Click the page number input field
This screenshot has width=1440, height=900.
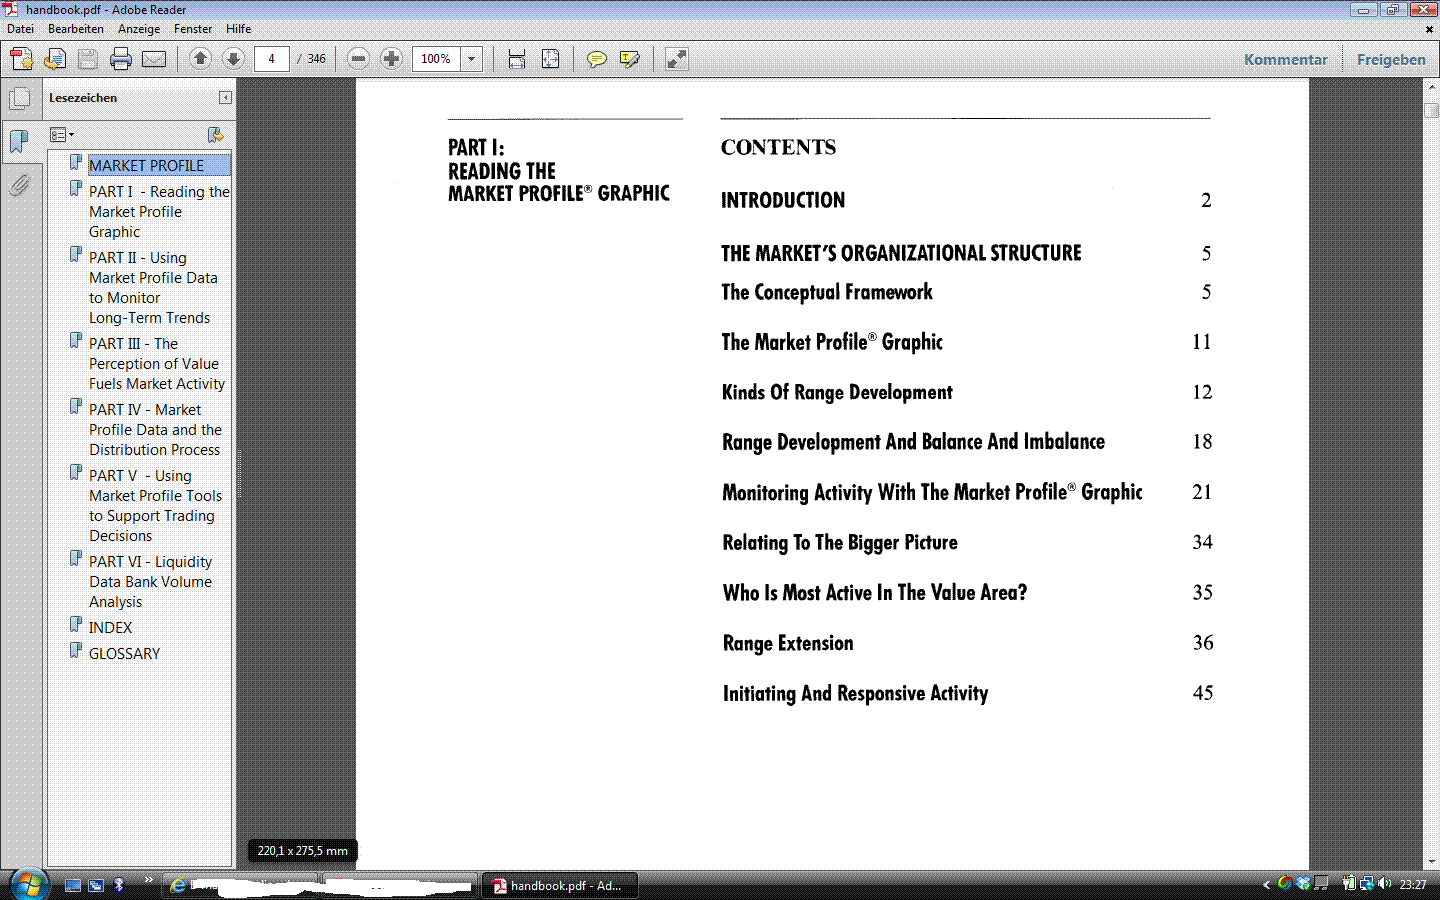(x=271, y=59)
